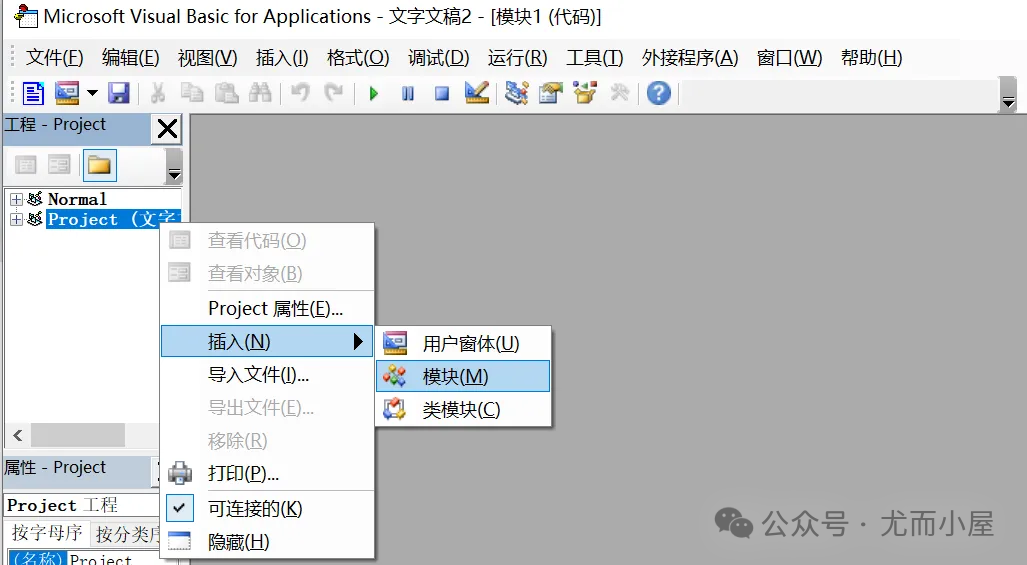Select Project (文字 in project tree
The image size is (1027, 565).
coord(112,219)
